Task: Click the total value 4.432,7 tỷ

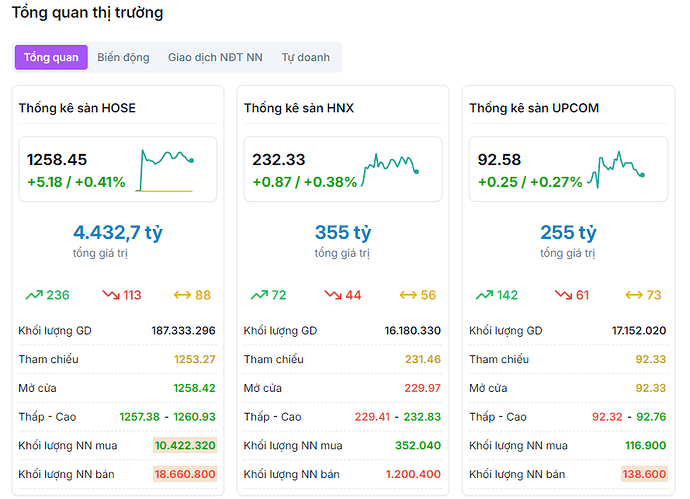Action: click(118, 232)
